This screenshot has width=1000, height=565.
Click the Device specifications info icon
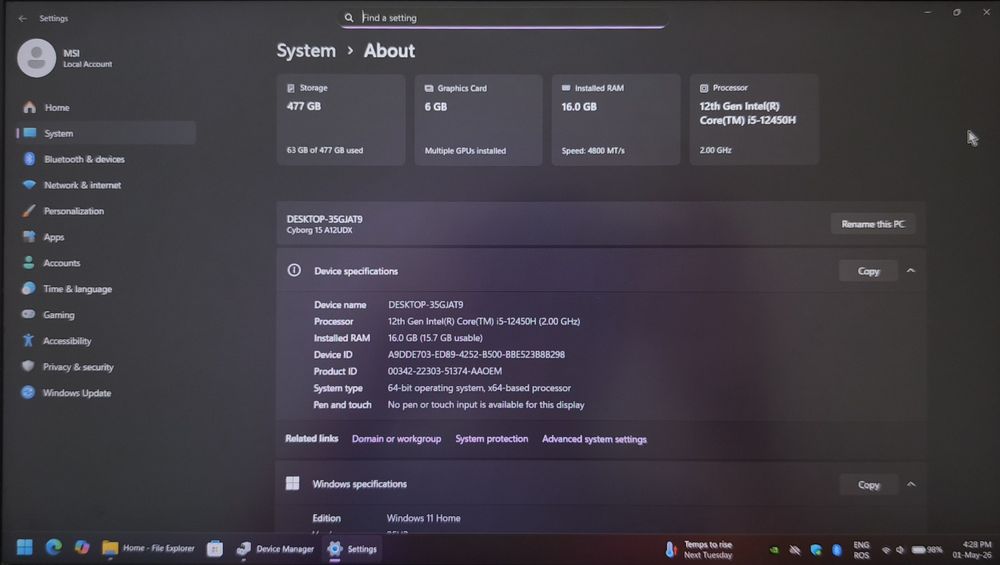click(294, 270)
